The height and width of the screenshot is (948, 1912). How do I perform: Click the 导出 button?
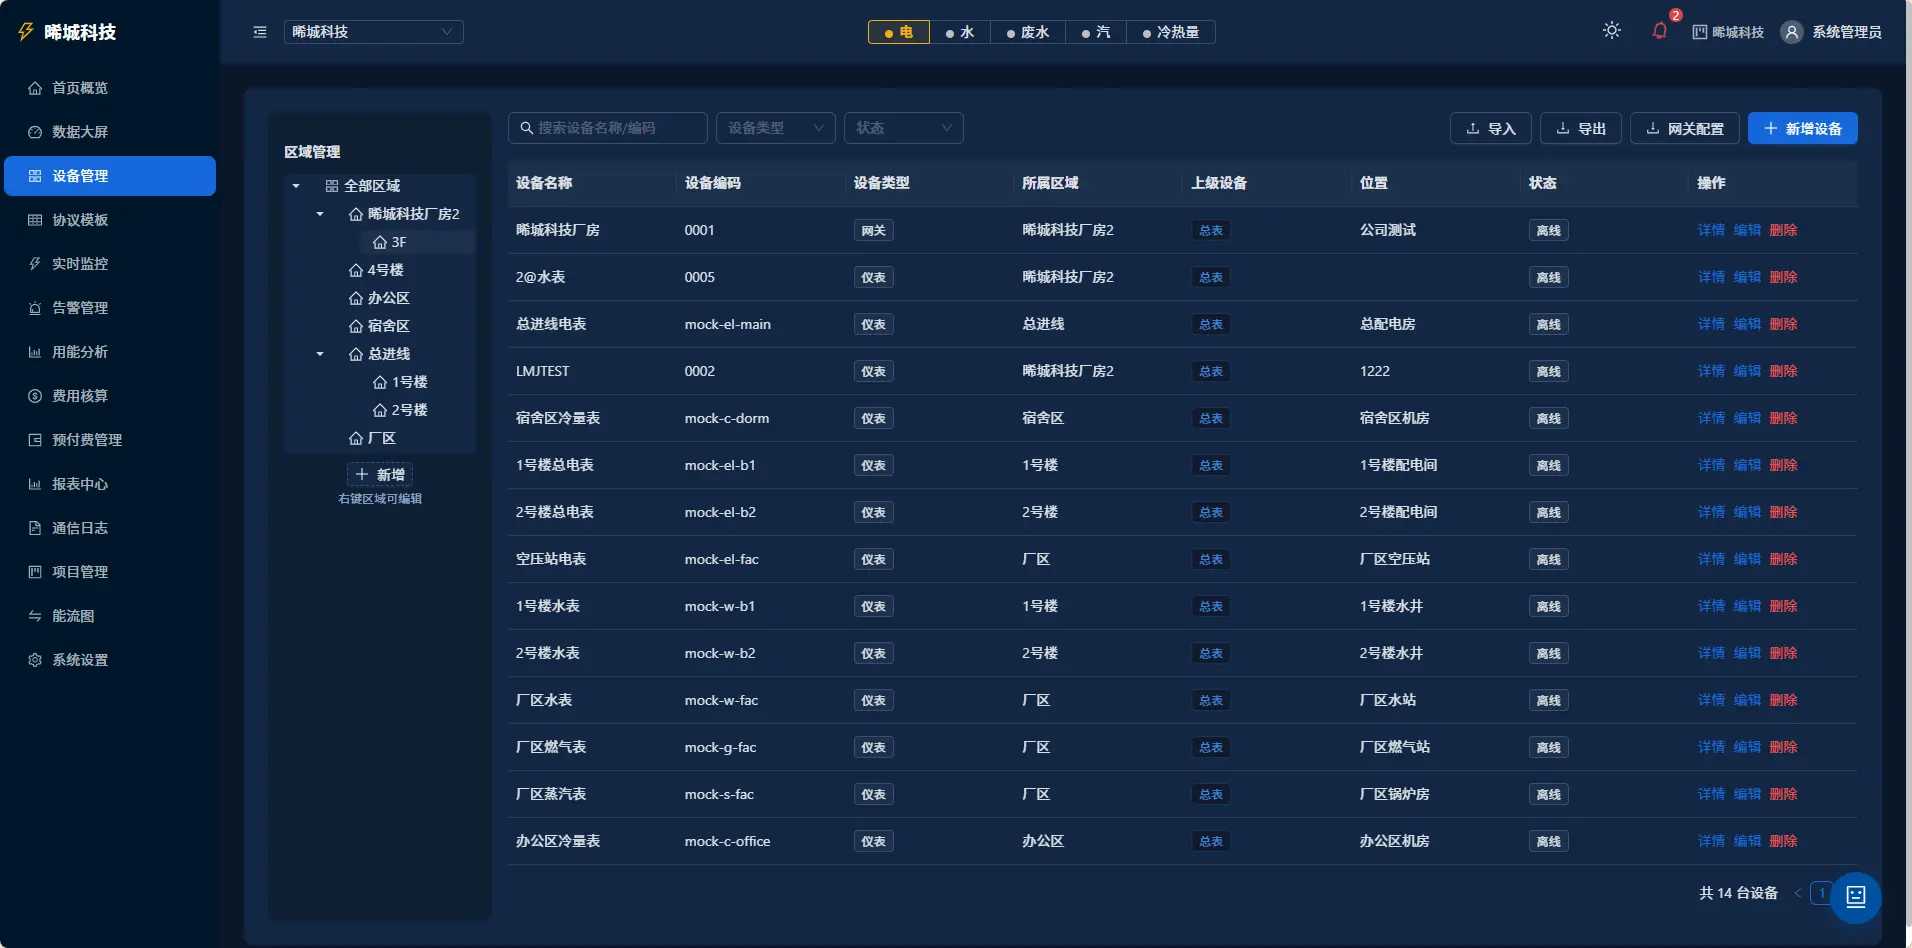click(1580, 128)
